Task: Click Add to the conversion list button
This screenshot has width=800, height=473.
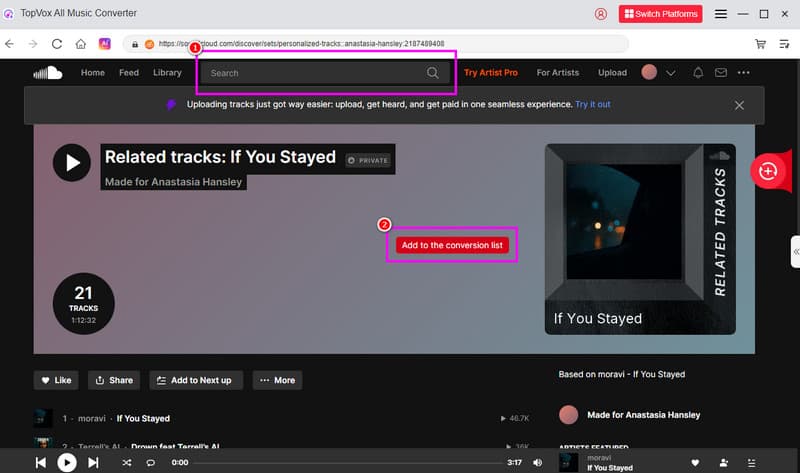Action: [x=451, y=245]
